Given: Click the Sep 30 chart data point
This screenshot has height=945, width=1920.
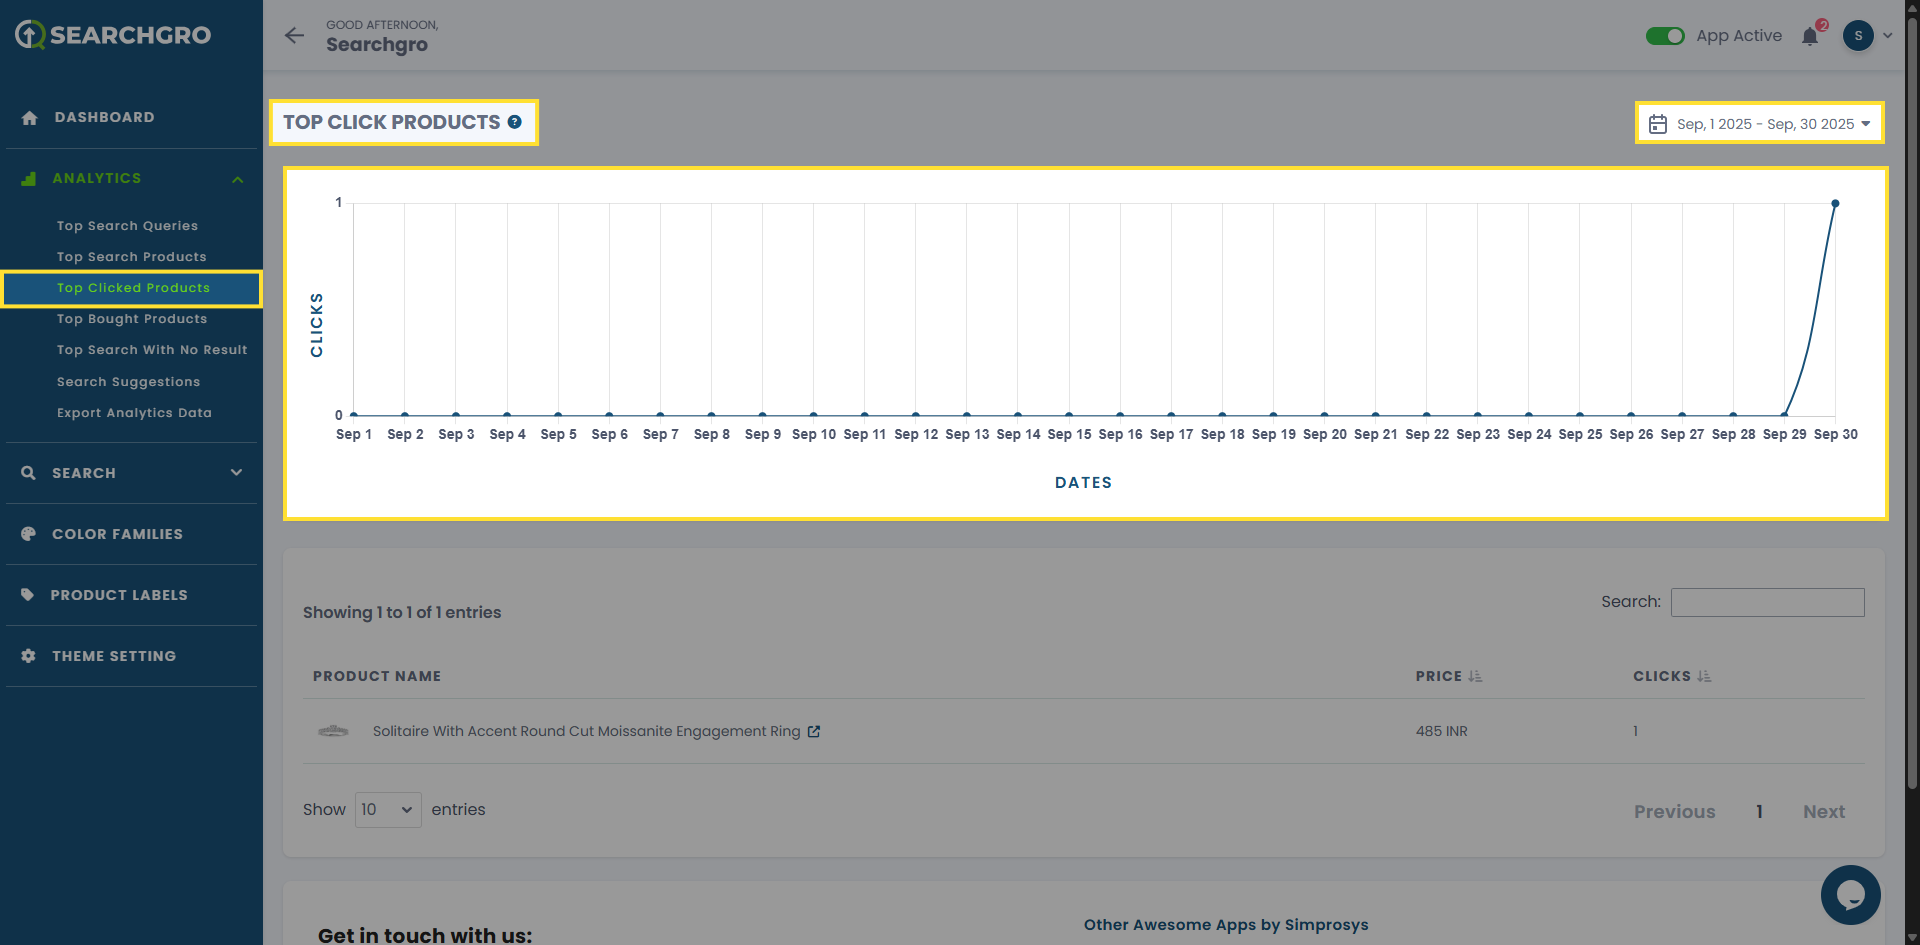Looking at the screenshot, I should click(x=1835, y=204).
